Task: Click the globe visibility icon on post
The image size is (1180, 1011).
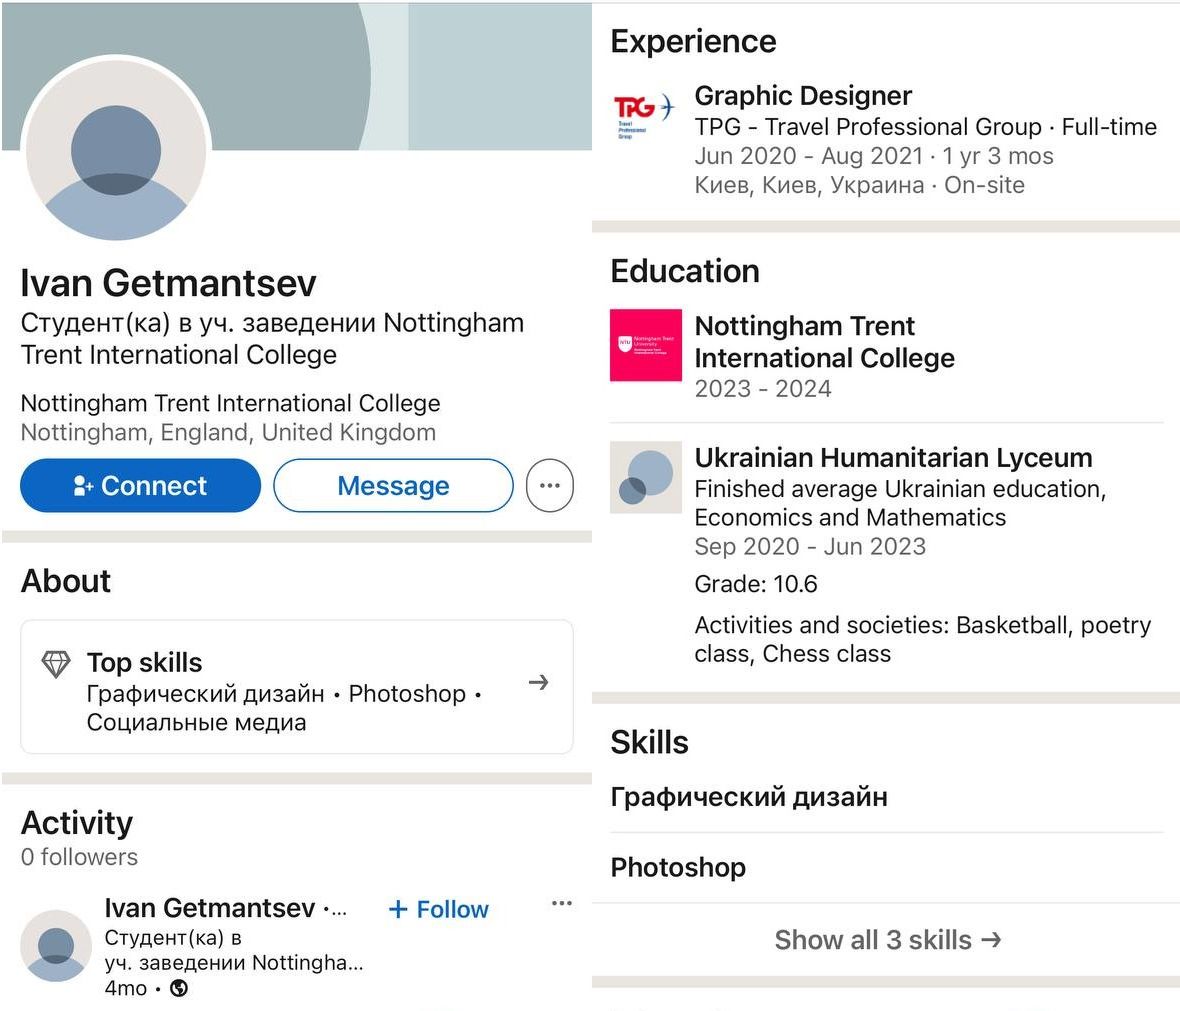Action: pos(179,988)
